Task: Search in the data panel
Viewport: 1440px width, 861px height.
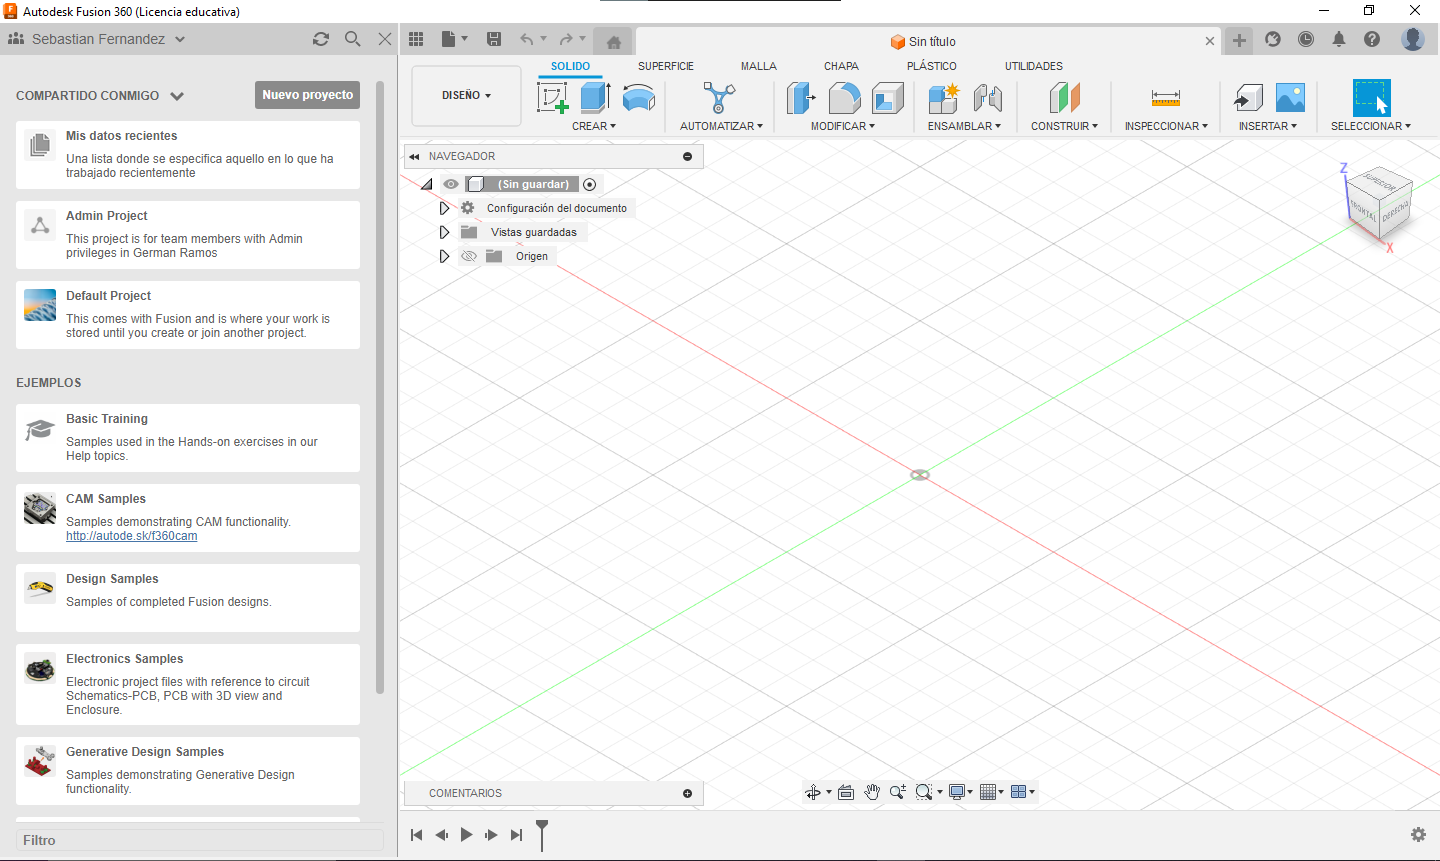Action: (x=353, y=39)
